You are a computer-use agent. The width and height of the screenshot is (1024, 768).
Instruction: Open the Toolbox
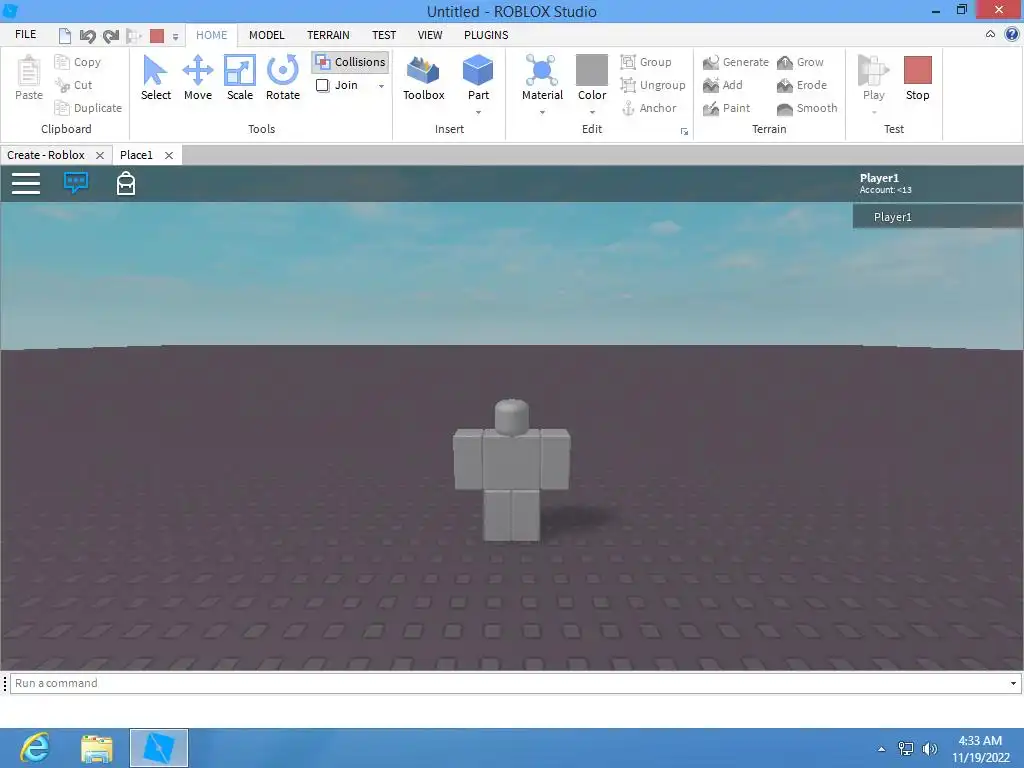[423, 78]
